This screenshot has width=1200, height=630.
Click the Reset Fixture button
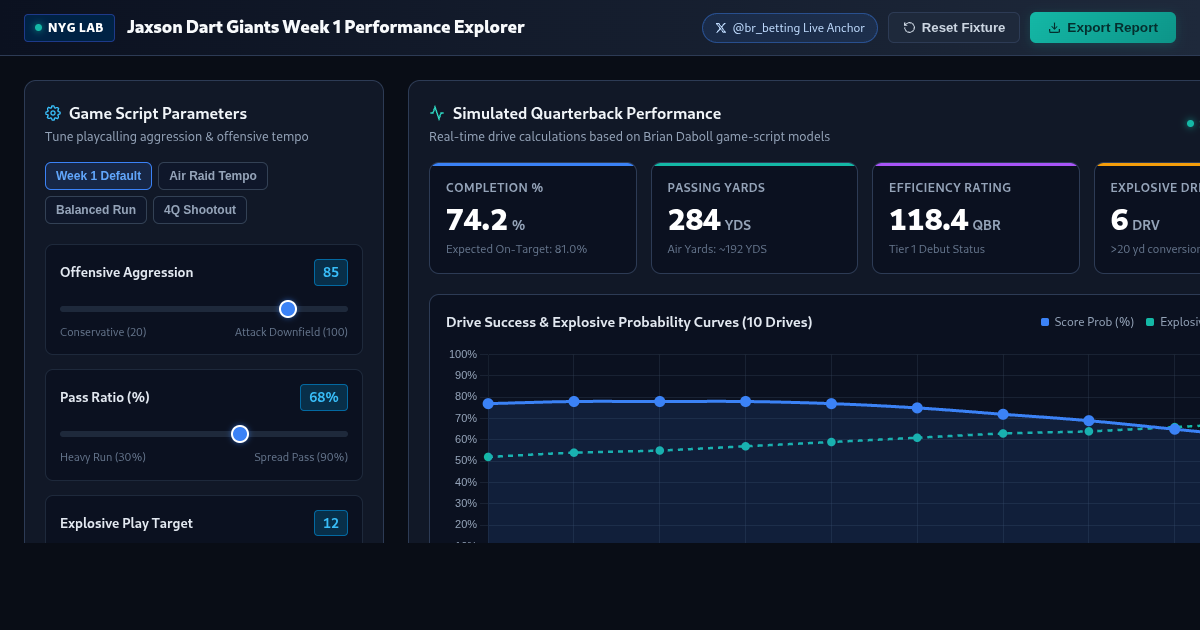(x=954, y=28)
